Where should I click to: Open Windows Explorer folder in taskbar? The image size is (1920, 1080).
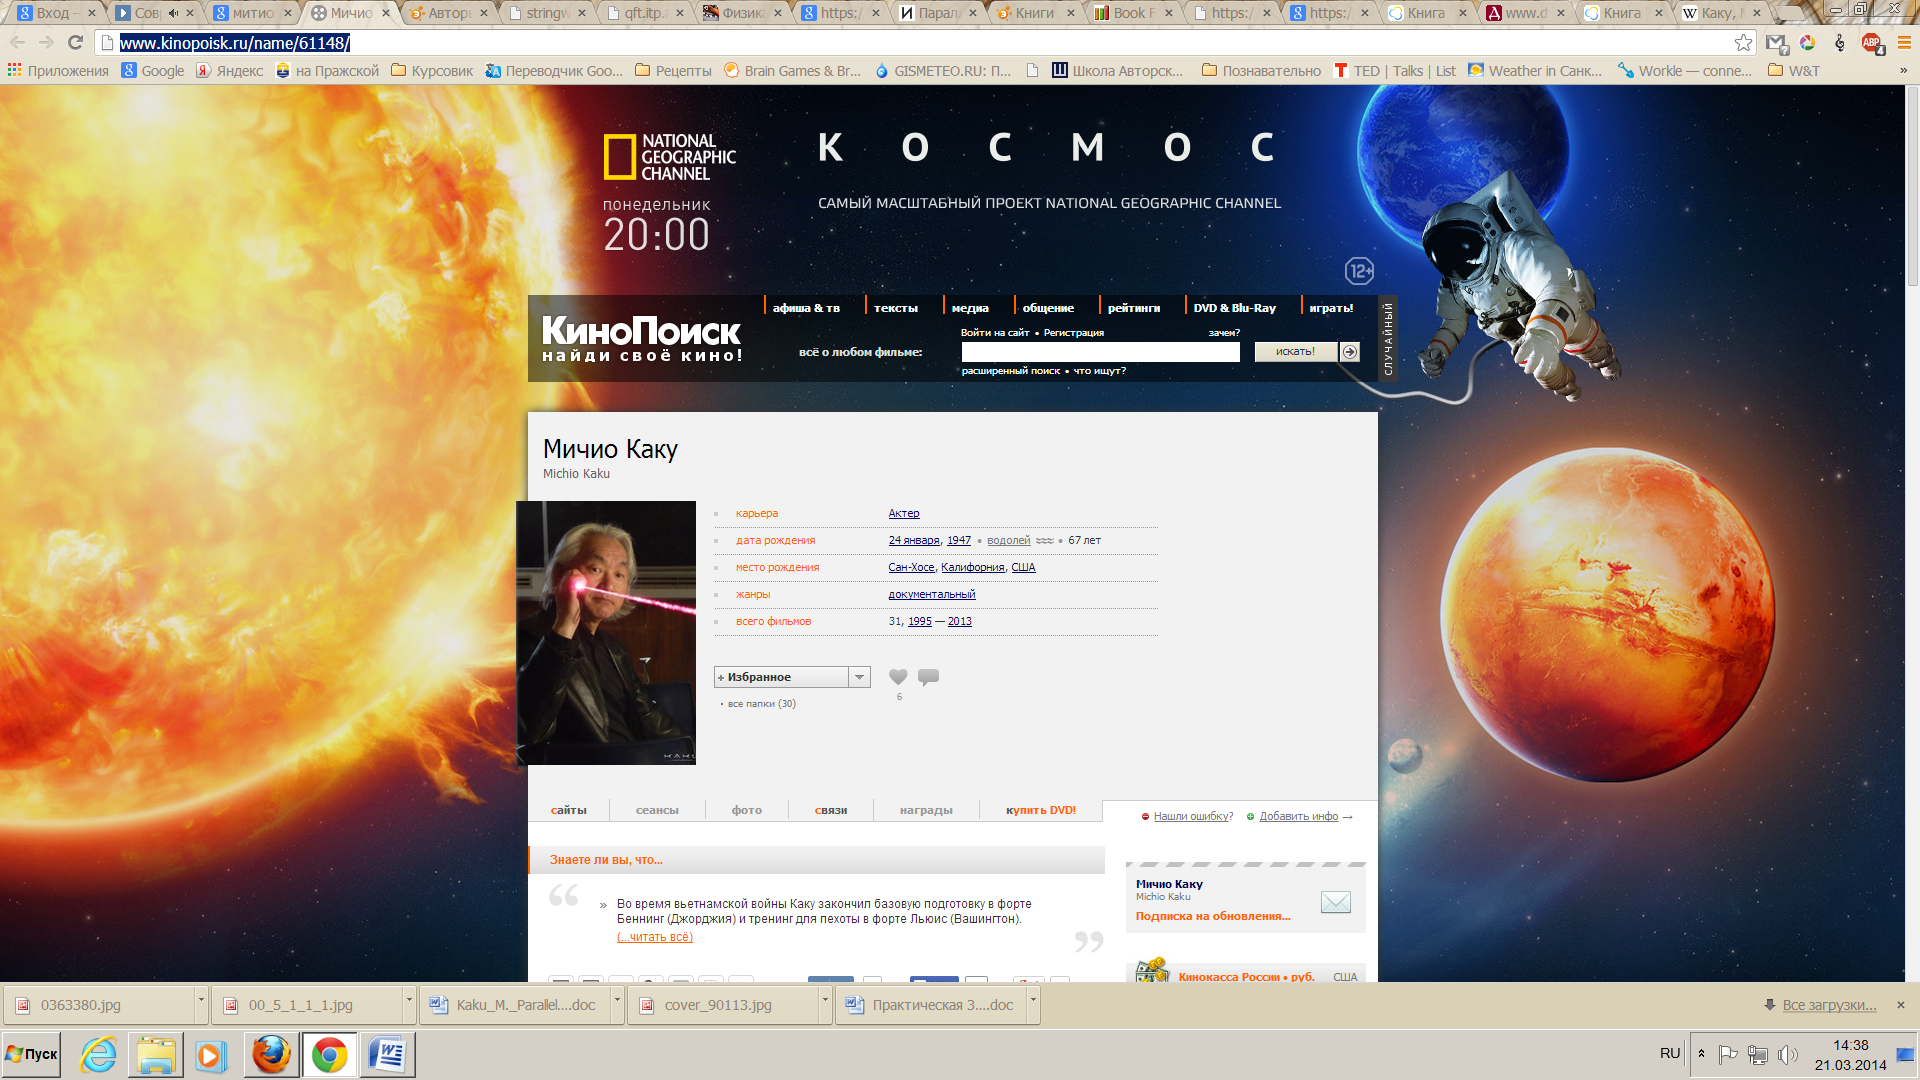pos(156,1055)
